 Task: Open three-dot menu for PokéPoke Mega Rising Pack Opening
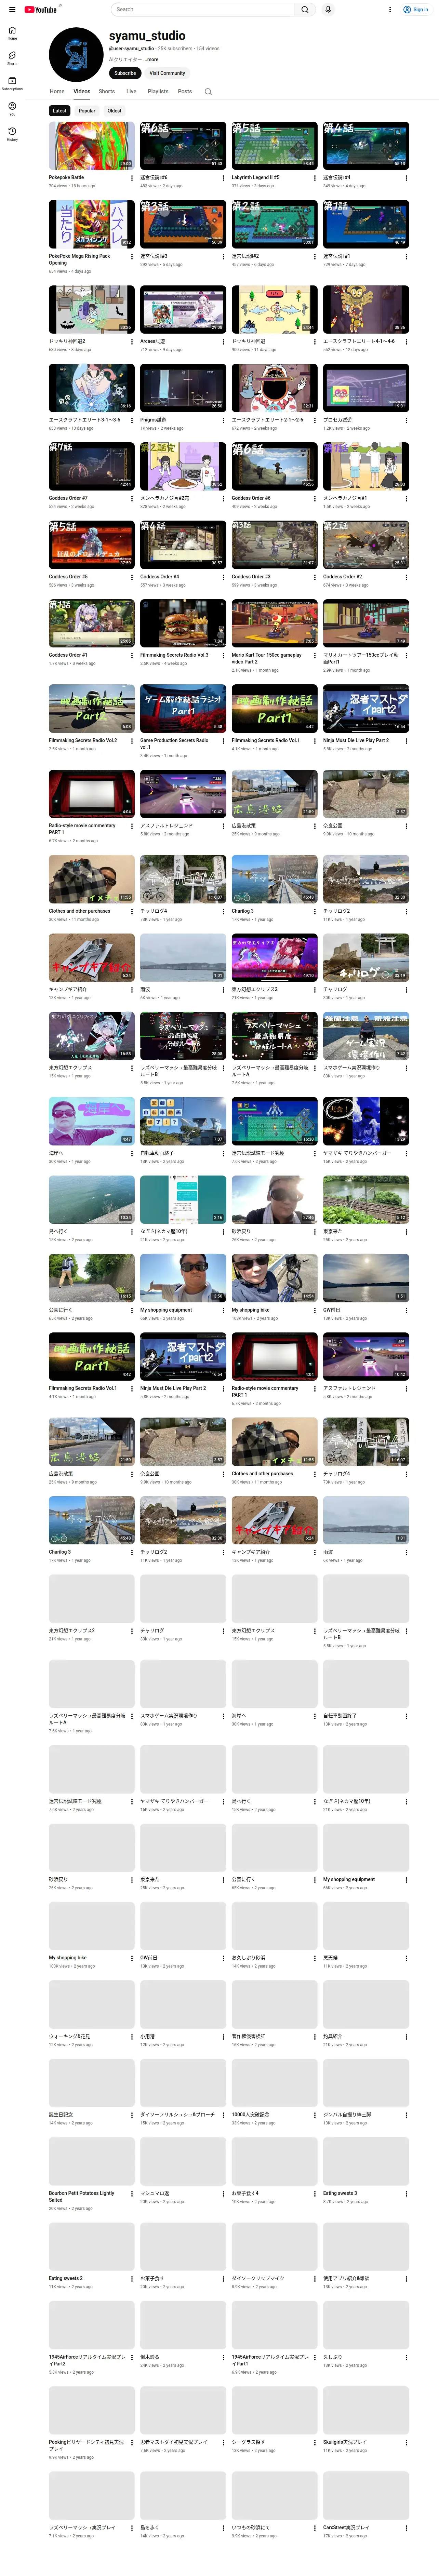132,257
